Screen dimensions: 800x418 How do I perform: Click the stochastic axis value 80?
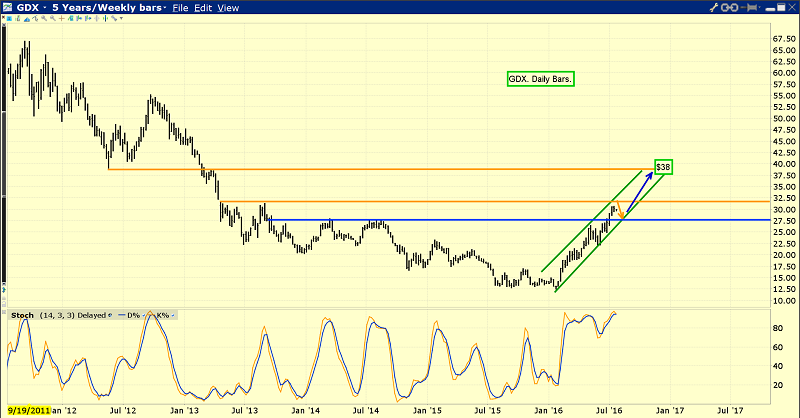click(x=778, y=328)
